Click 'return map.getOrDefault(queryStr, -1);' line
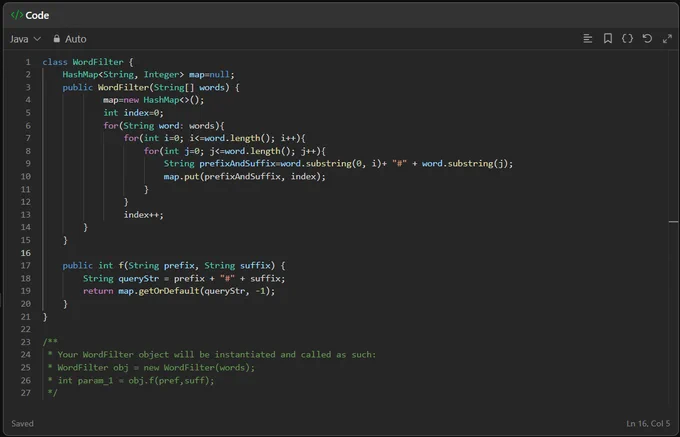This screenshot has height=437, width=680. [x=179, y=291]
